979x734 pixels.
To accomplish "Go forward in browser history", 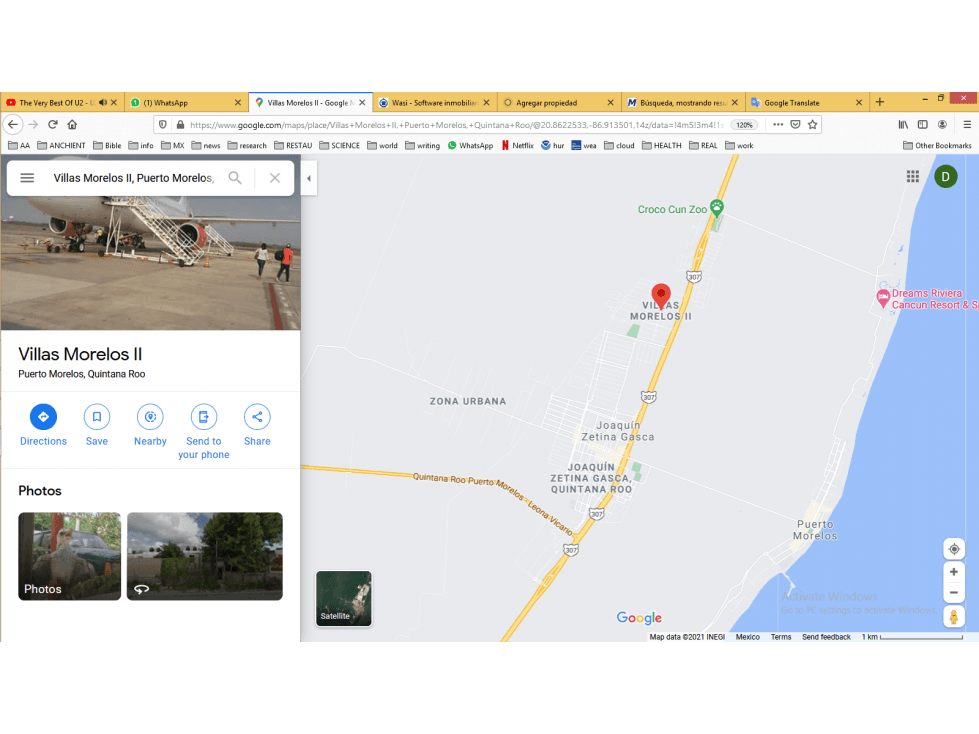I will [x=33, y=125].
